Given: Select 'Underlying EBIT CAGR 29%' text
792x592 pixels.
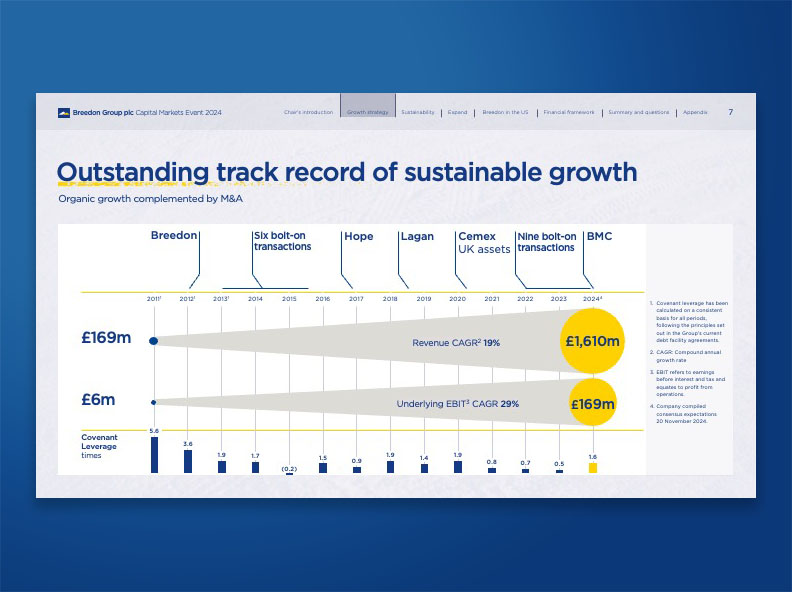Looking at the screenshot, I should (458, 404).
